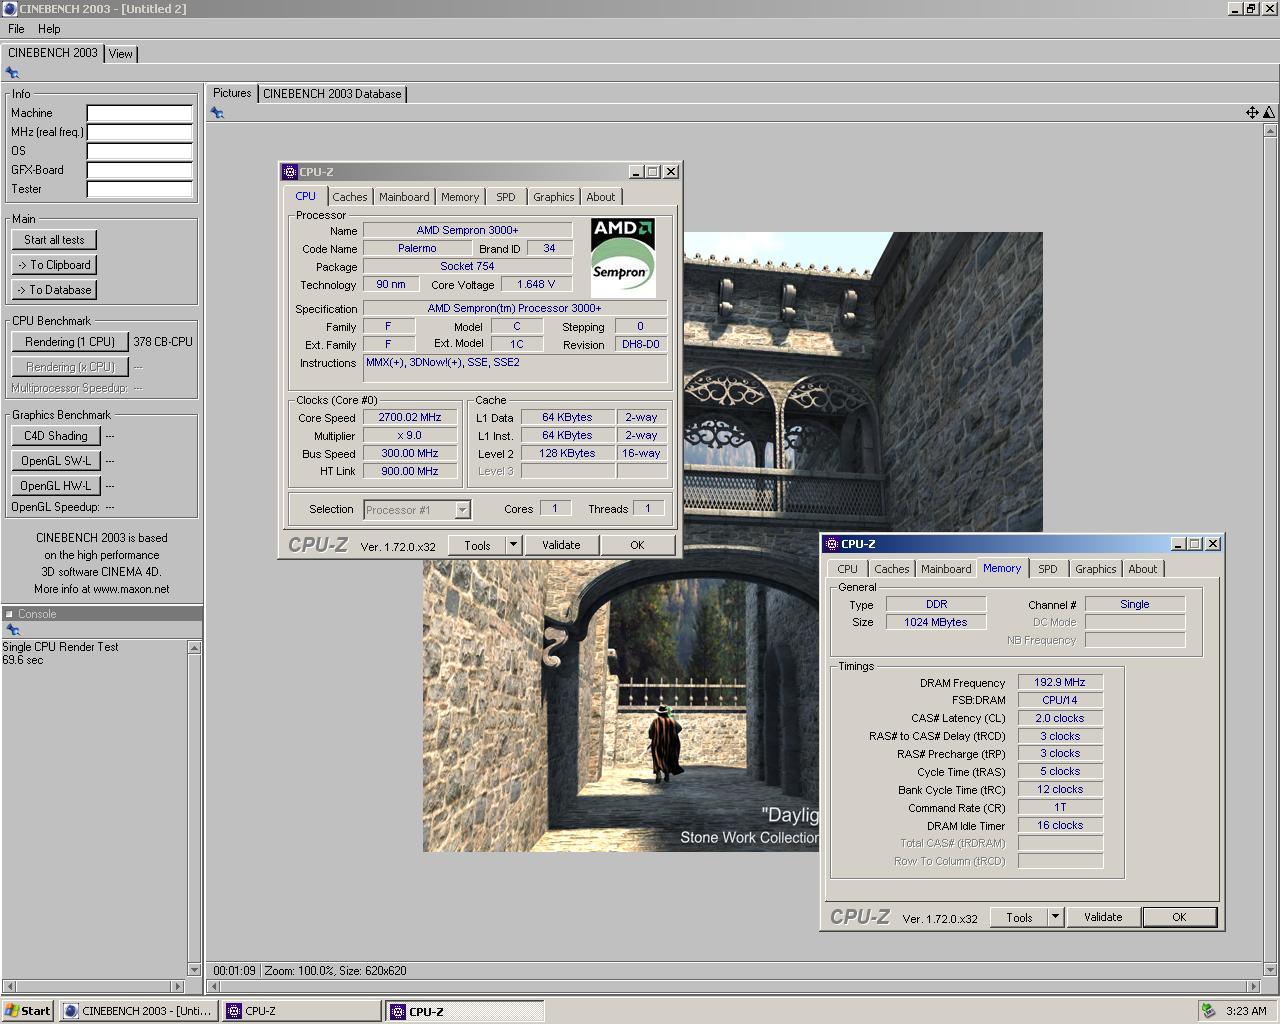1280x1024 pixels.
Task: Click console scrollbar down arrow
Action: [x=195, y=969]
